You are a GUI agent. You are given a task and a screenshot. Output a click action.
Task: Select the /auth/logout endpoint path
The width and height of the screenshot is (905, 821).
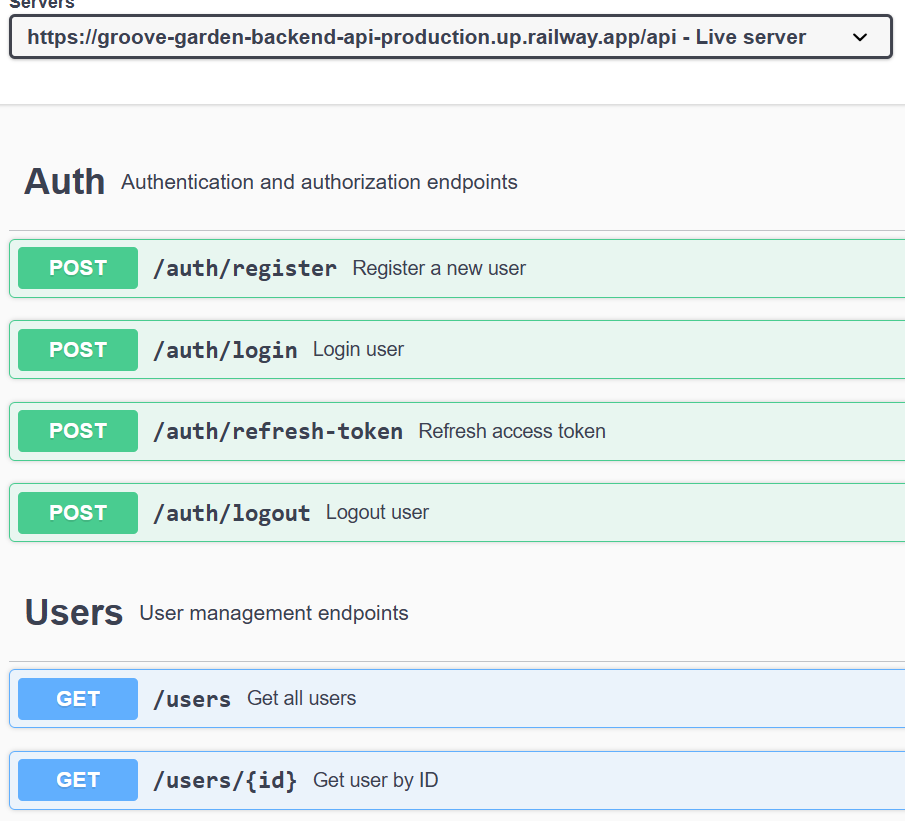(232, 512)
